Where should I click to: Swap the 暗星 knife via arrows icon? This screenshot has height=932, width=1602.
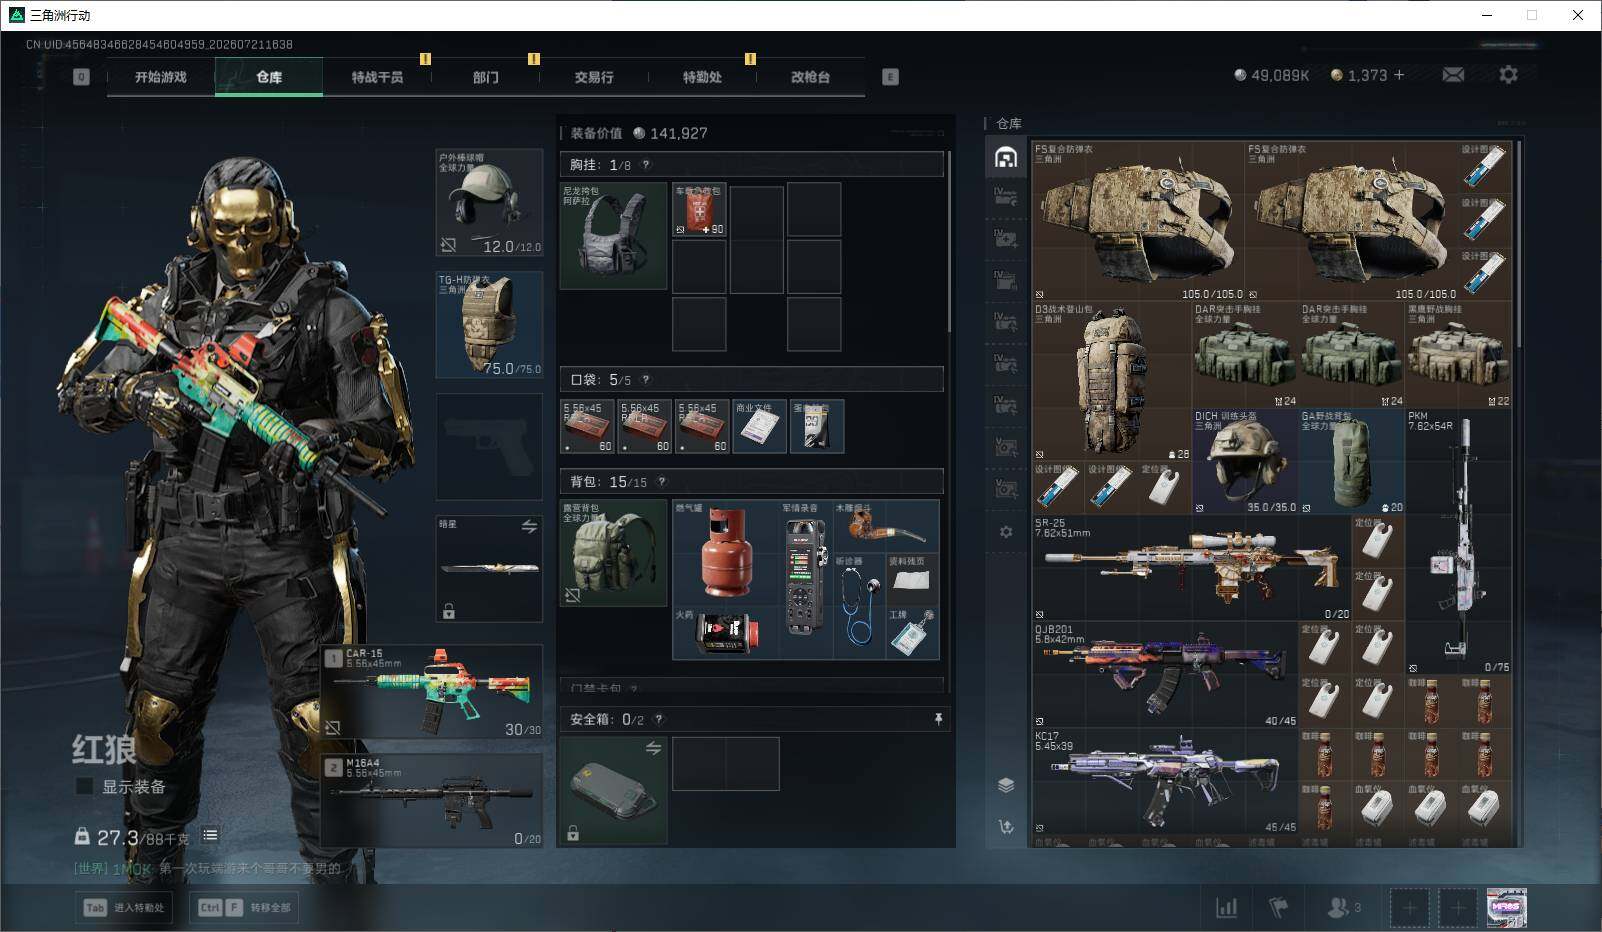tap(529, 526)
